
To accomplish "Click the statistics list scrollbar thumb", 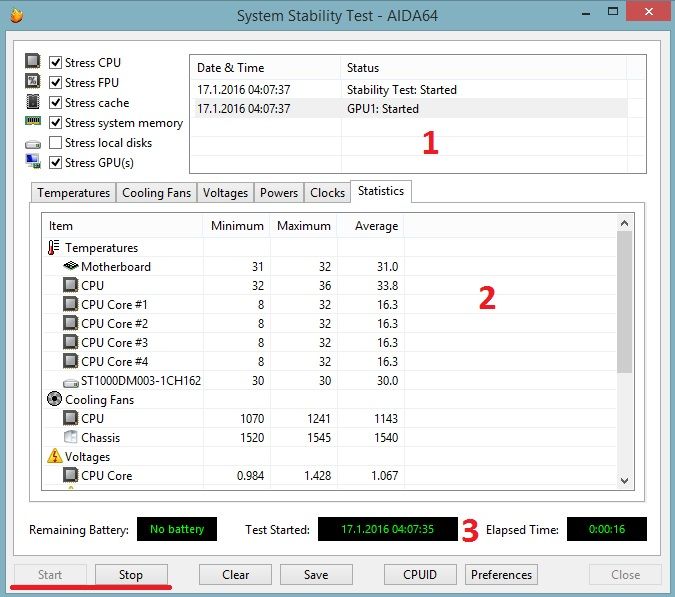I will 624,302.
